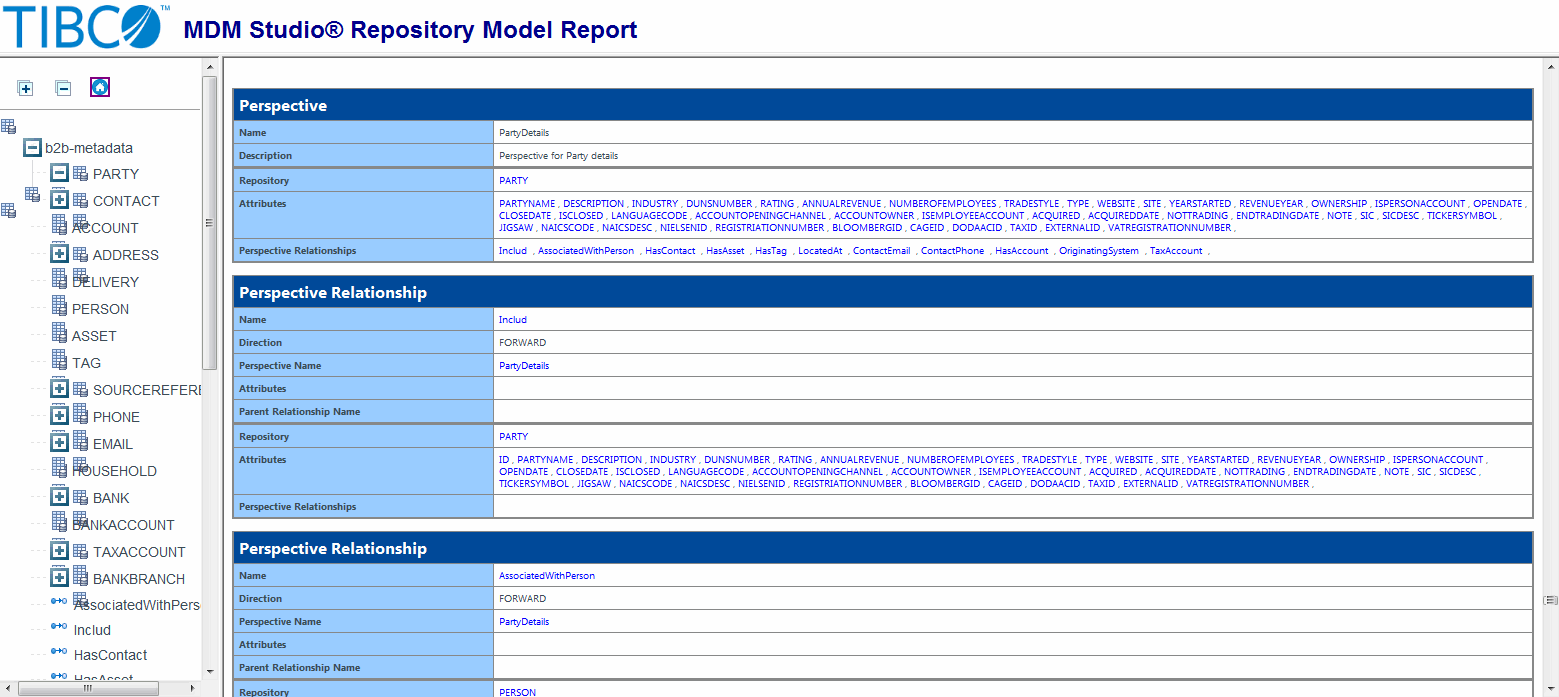Image resolution: width=1559 pixels, height=697 pixels.
Task: Open the HasContact perspective relationship link
Action: [670, 251]
